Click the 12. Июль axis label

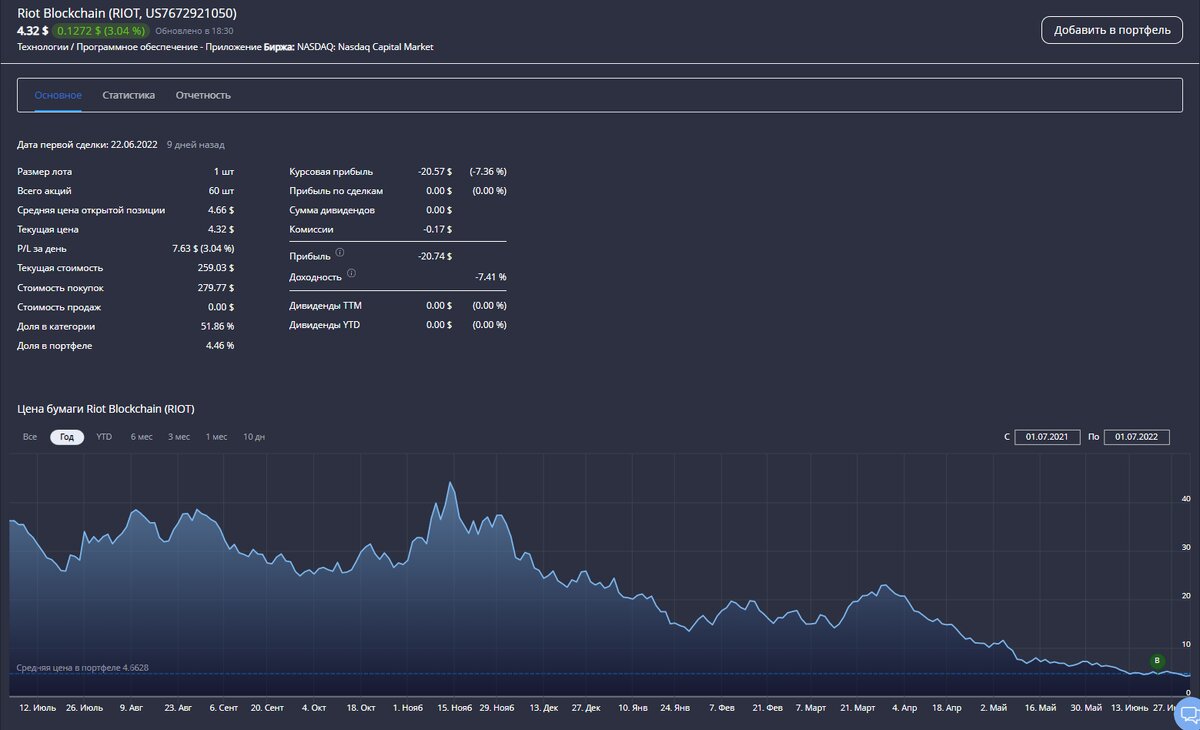point(38,707)
